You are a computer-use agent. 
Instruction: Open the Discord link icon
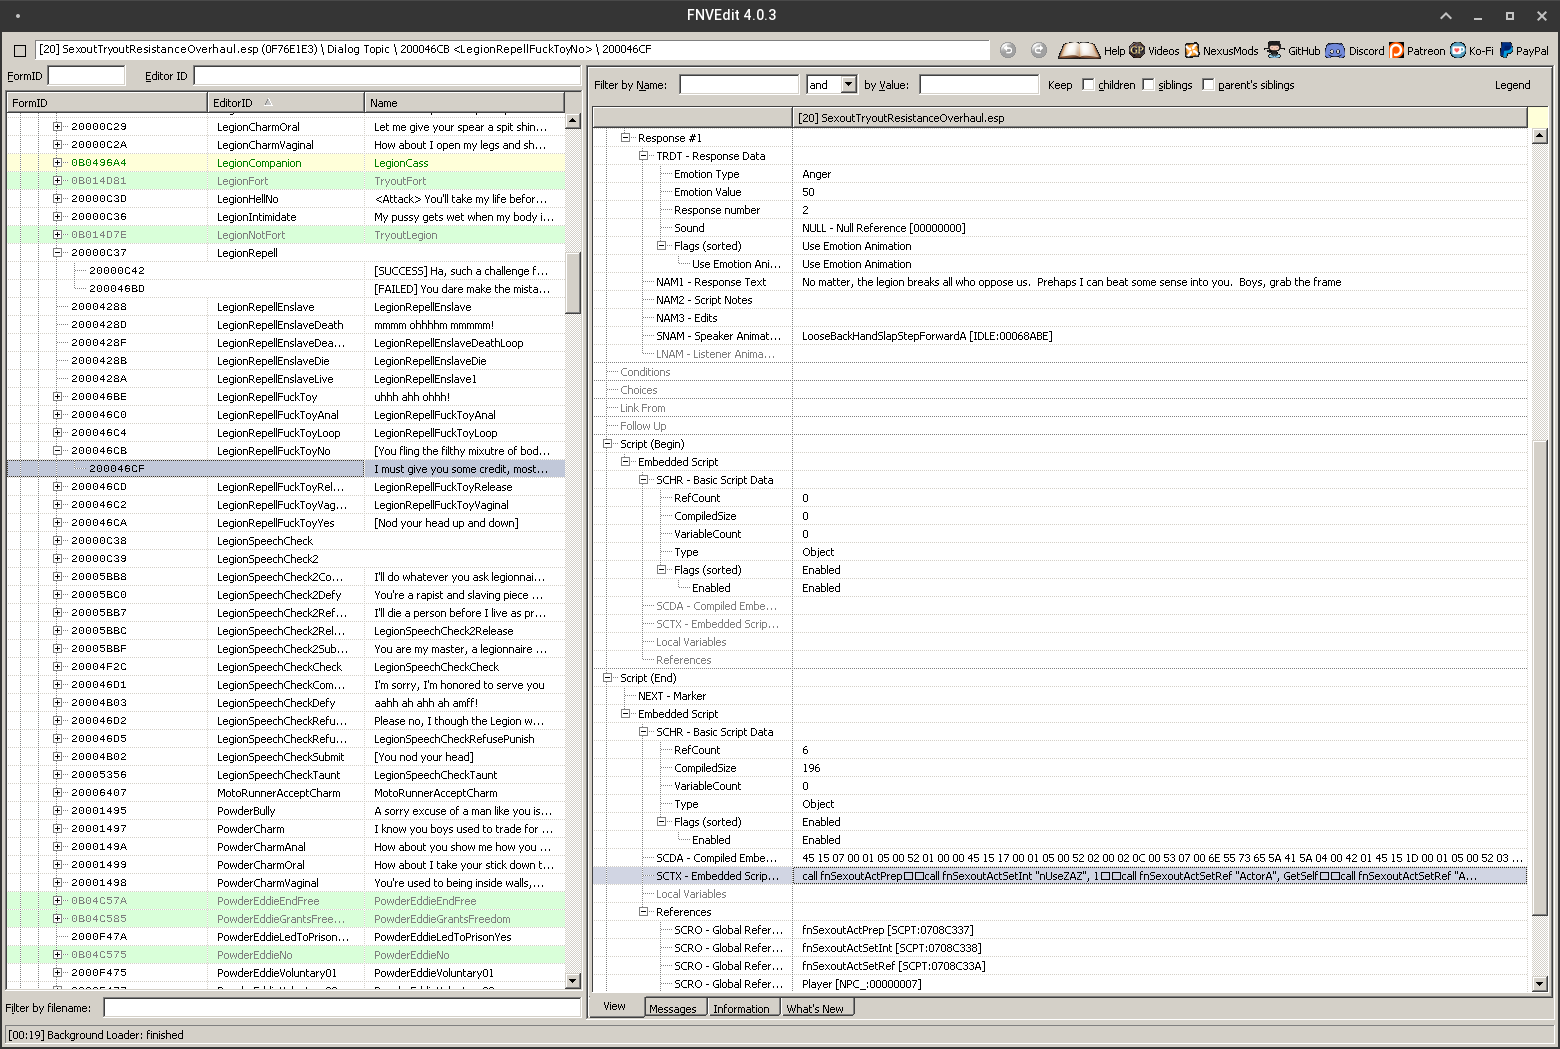[1335, 50]
